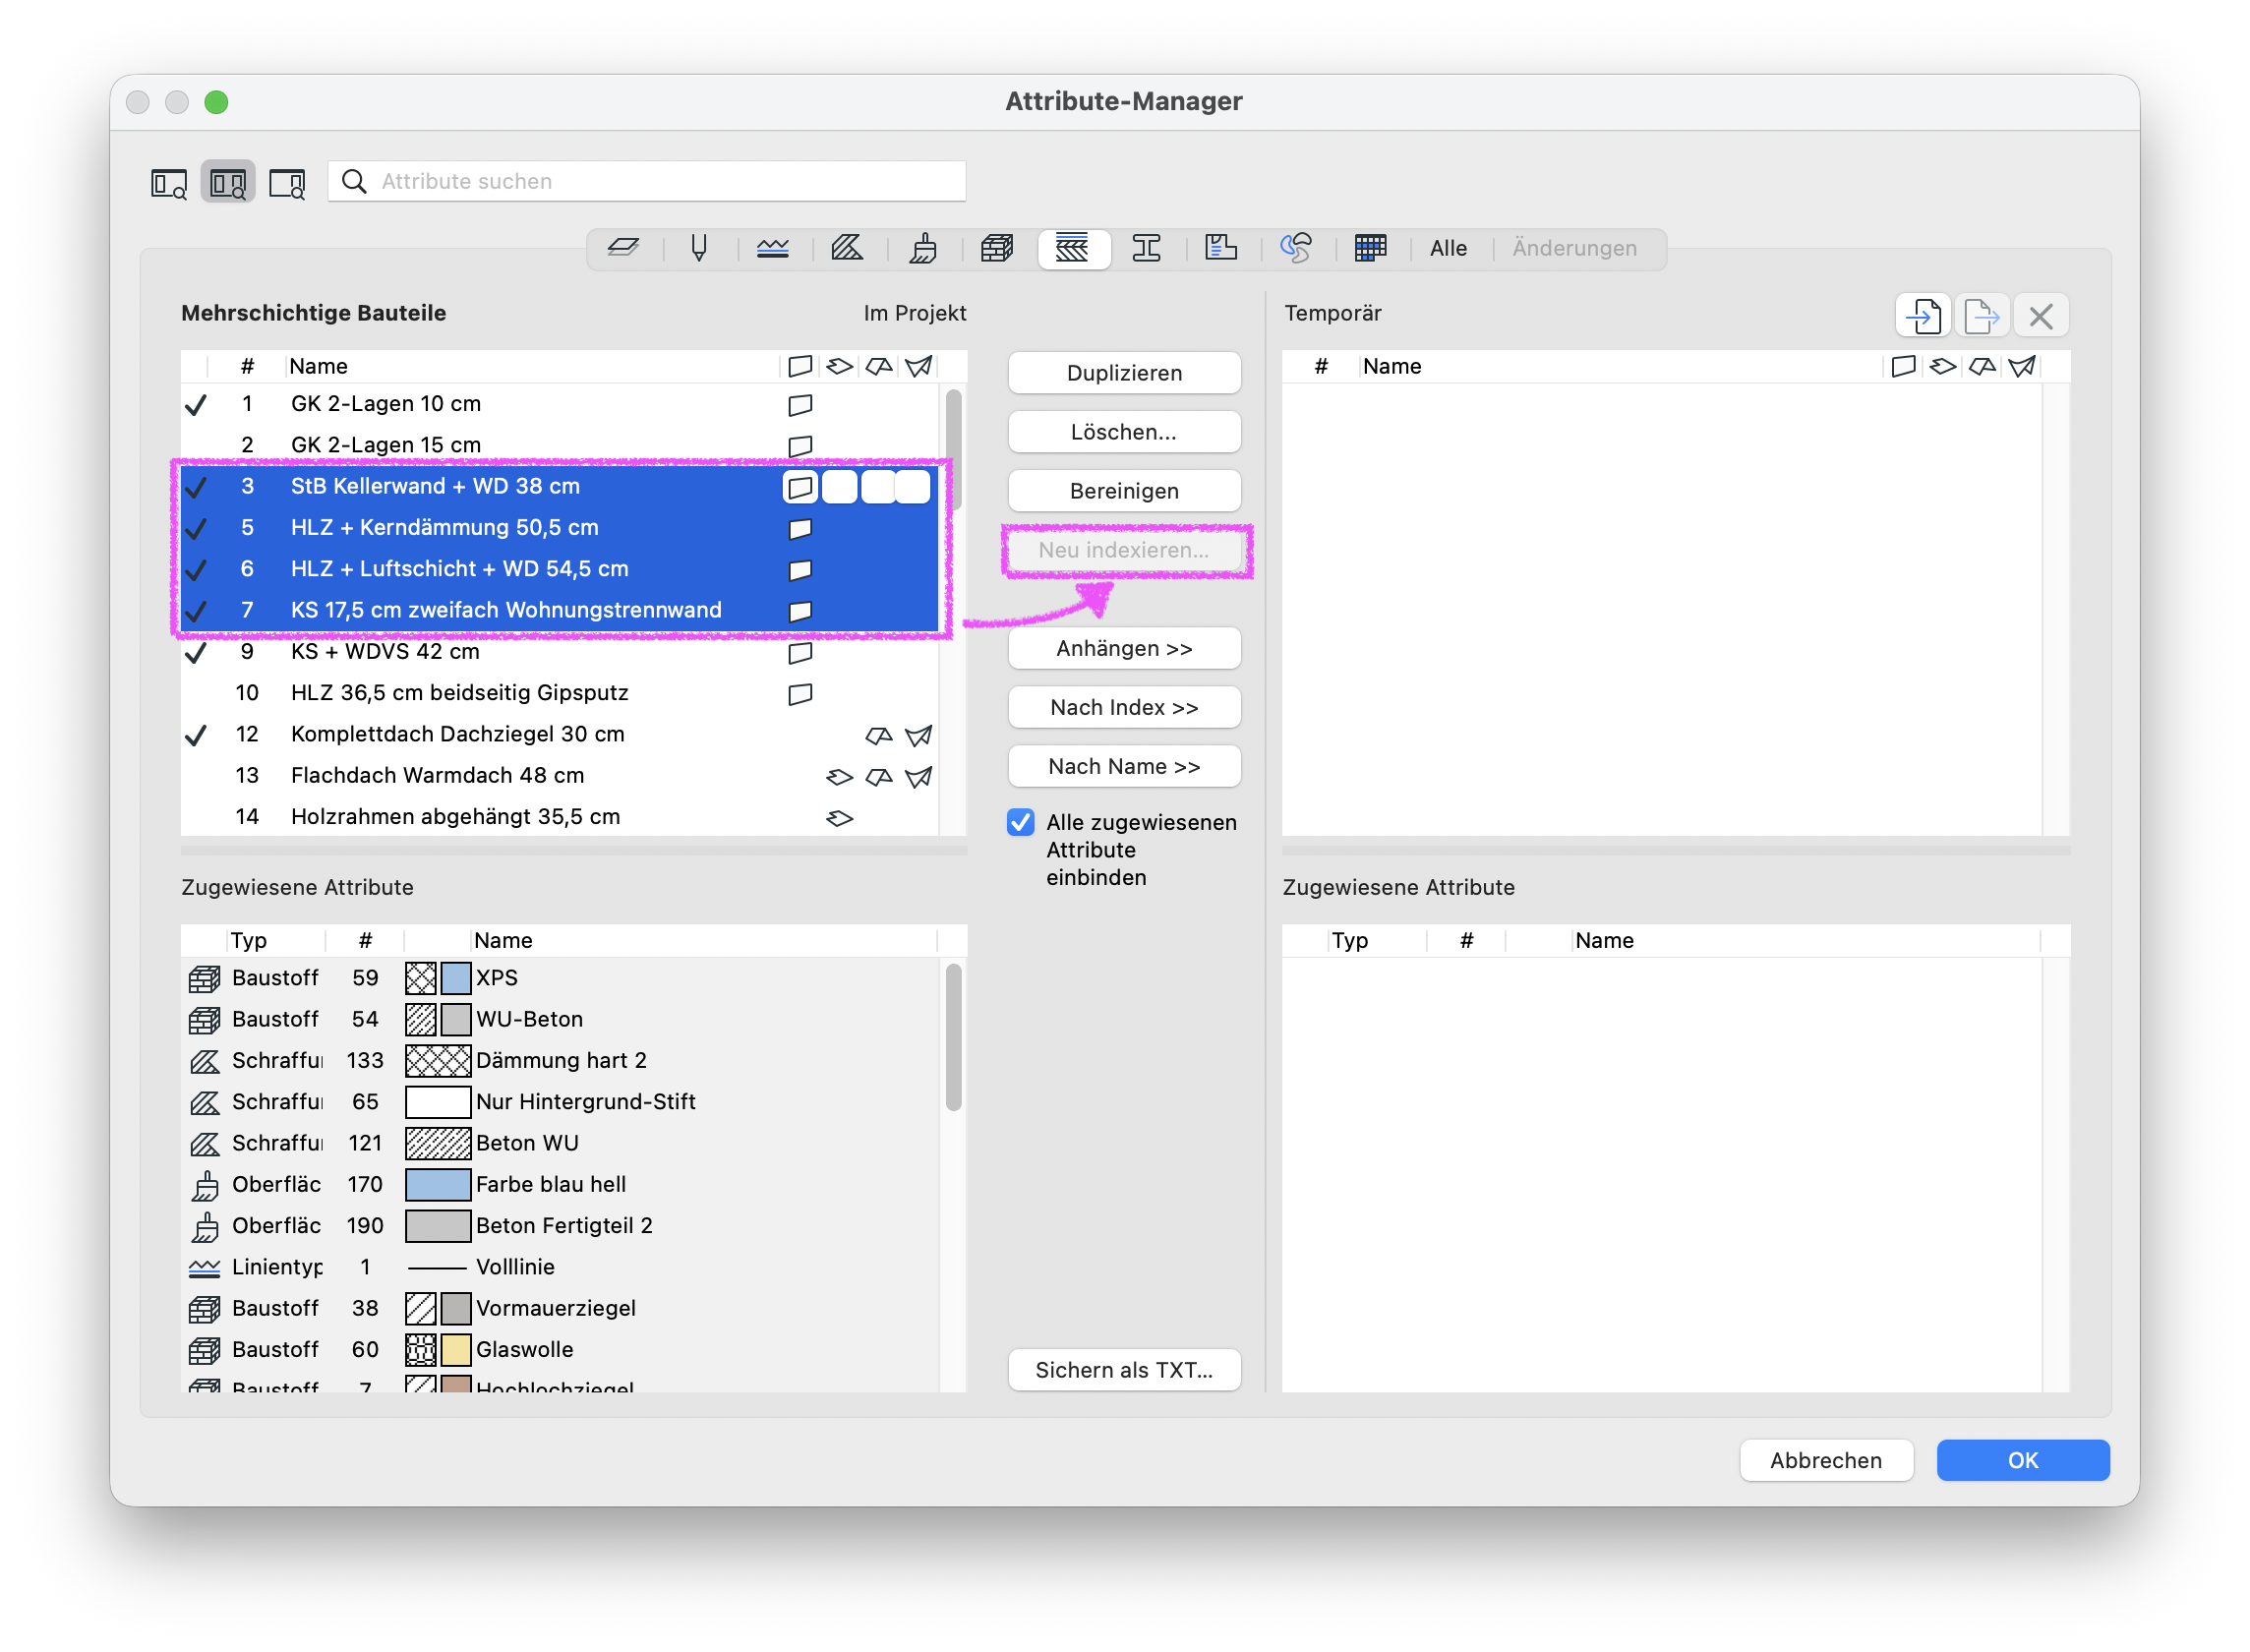The image size is (2250, 1652).
Task: Click Bereinigen button
Action: tap(1124, 491)
